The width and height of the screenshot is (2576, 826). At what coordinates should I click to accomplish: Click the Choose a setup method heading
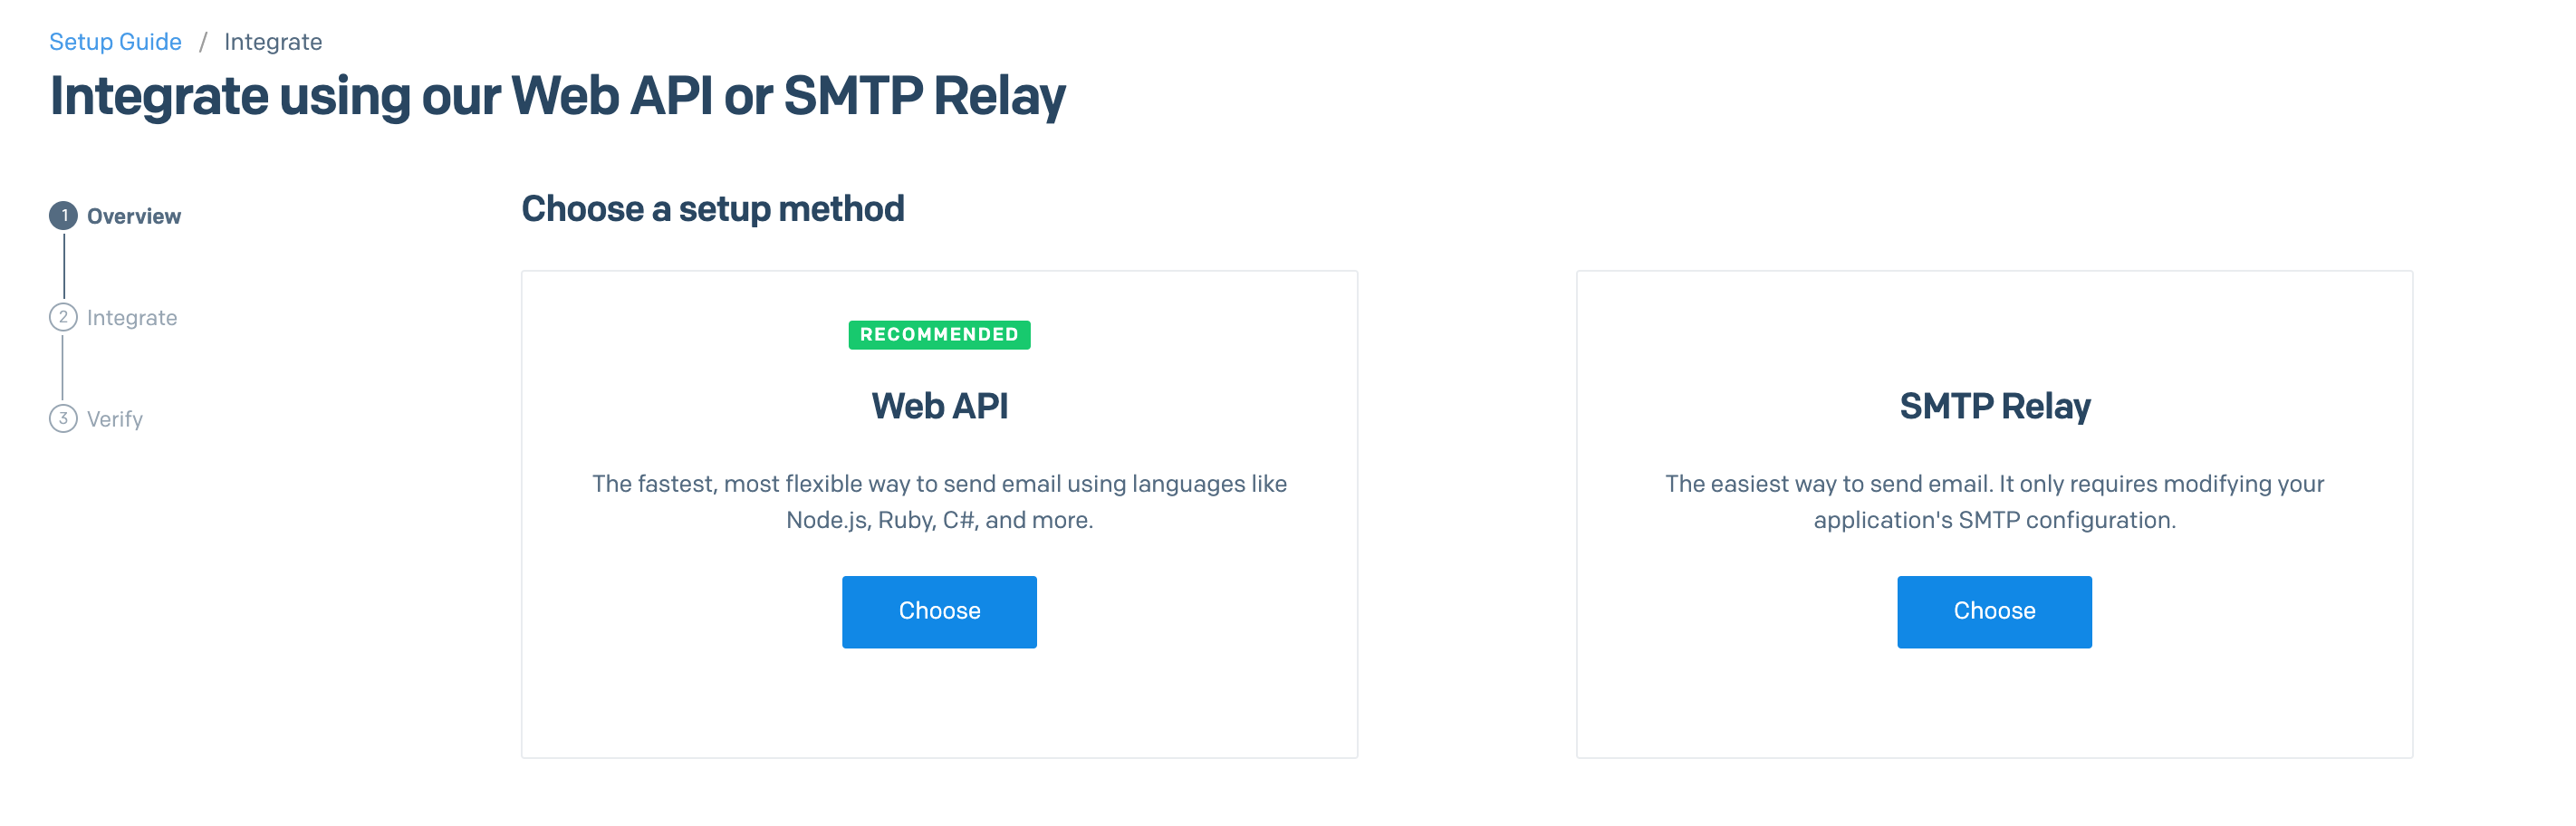click(x=712, y=209)
